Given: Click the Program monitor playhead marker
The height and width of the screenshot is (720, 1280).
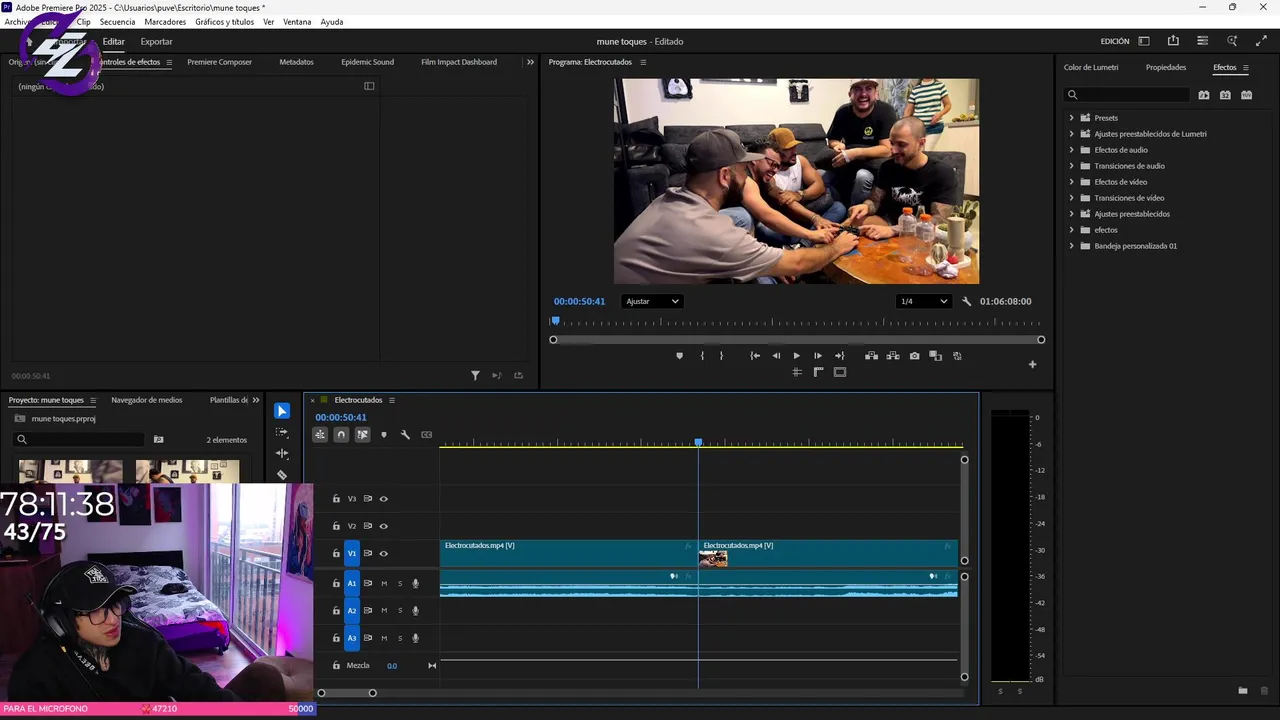Looking at the screenshot, I should click(x=555, y=321).
